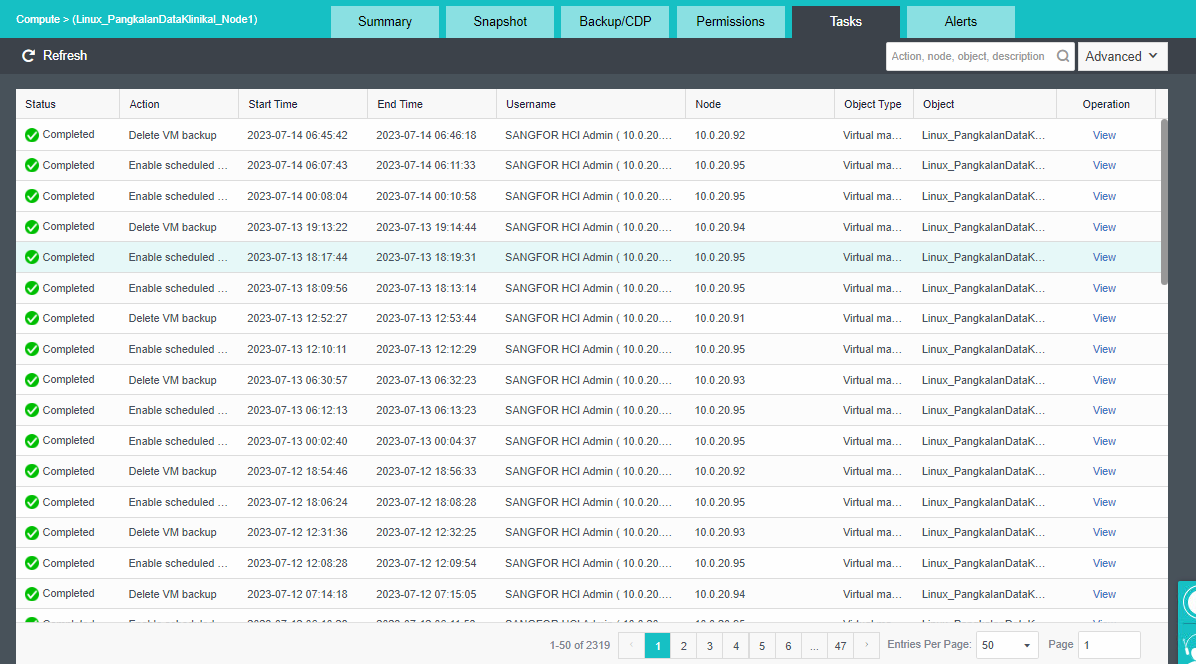This screenshot has height=664, width=1196.
Task: Click the task search input field
Action: pos(968,57)
